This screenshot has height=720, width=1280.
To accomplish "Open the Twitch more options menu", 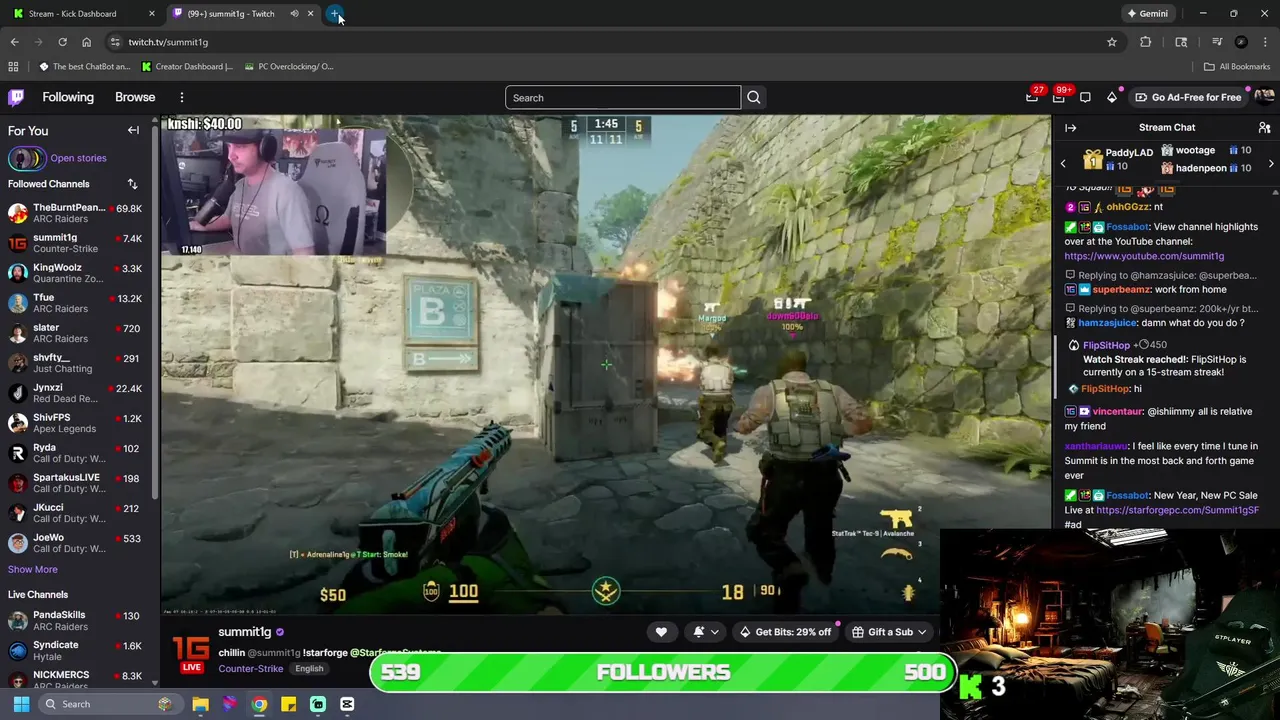I will [x=181, y=97].
